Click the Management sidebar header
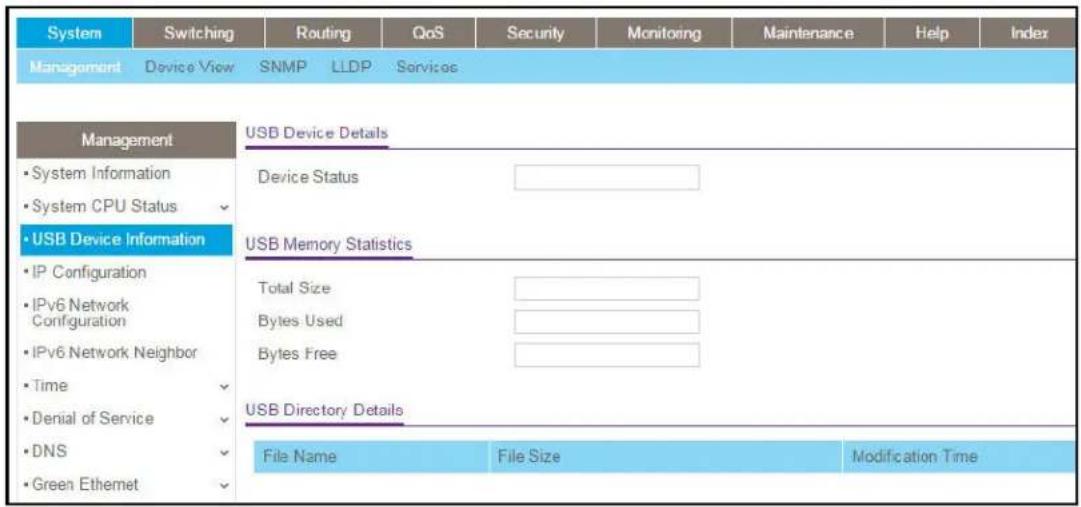This screenshot has height=507, width=1081. [x=126, y=140]
